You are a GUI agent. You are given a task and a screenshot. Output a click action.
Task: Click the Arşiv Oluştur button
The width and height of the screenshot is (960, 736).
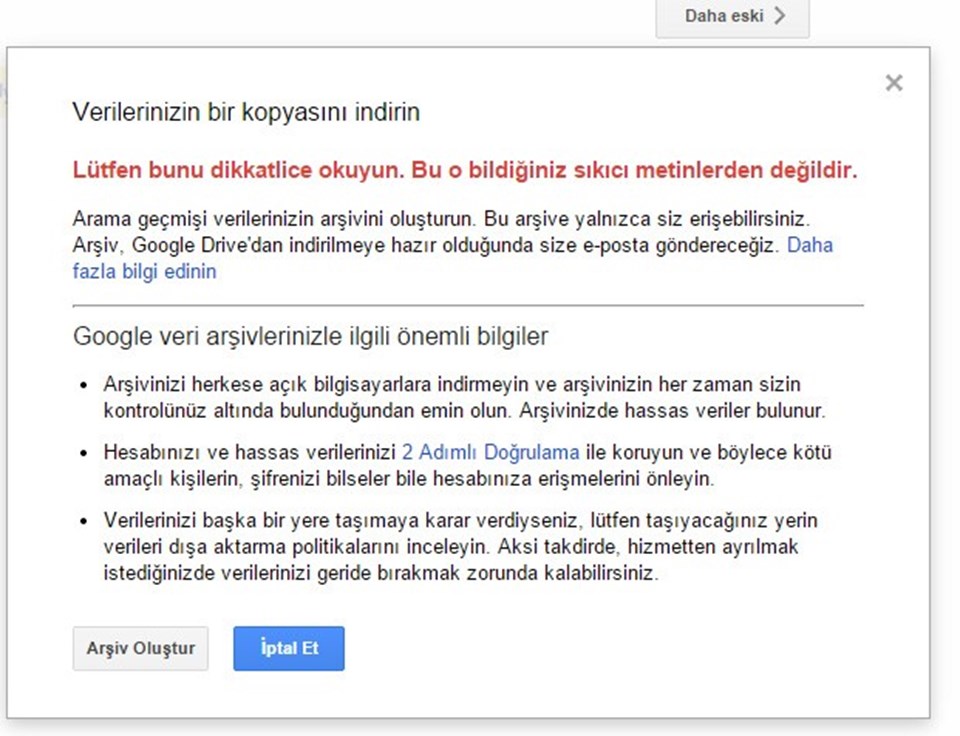[140, 648]
